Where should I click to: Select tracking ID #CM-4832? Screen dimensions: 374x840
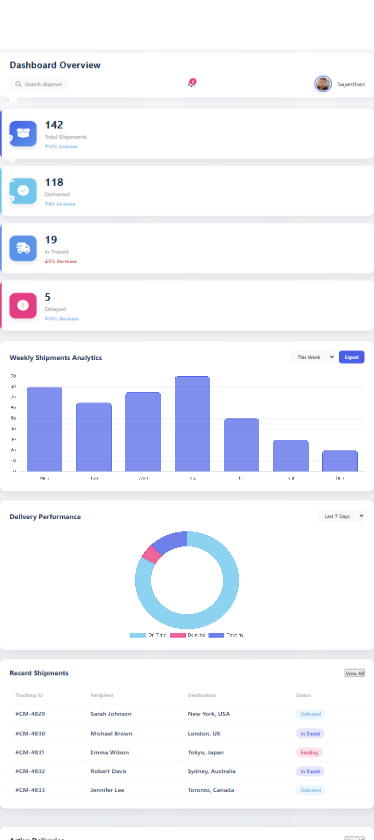[x=30, y=771]
